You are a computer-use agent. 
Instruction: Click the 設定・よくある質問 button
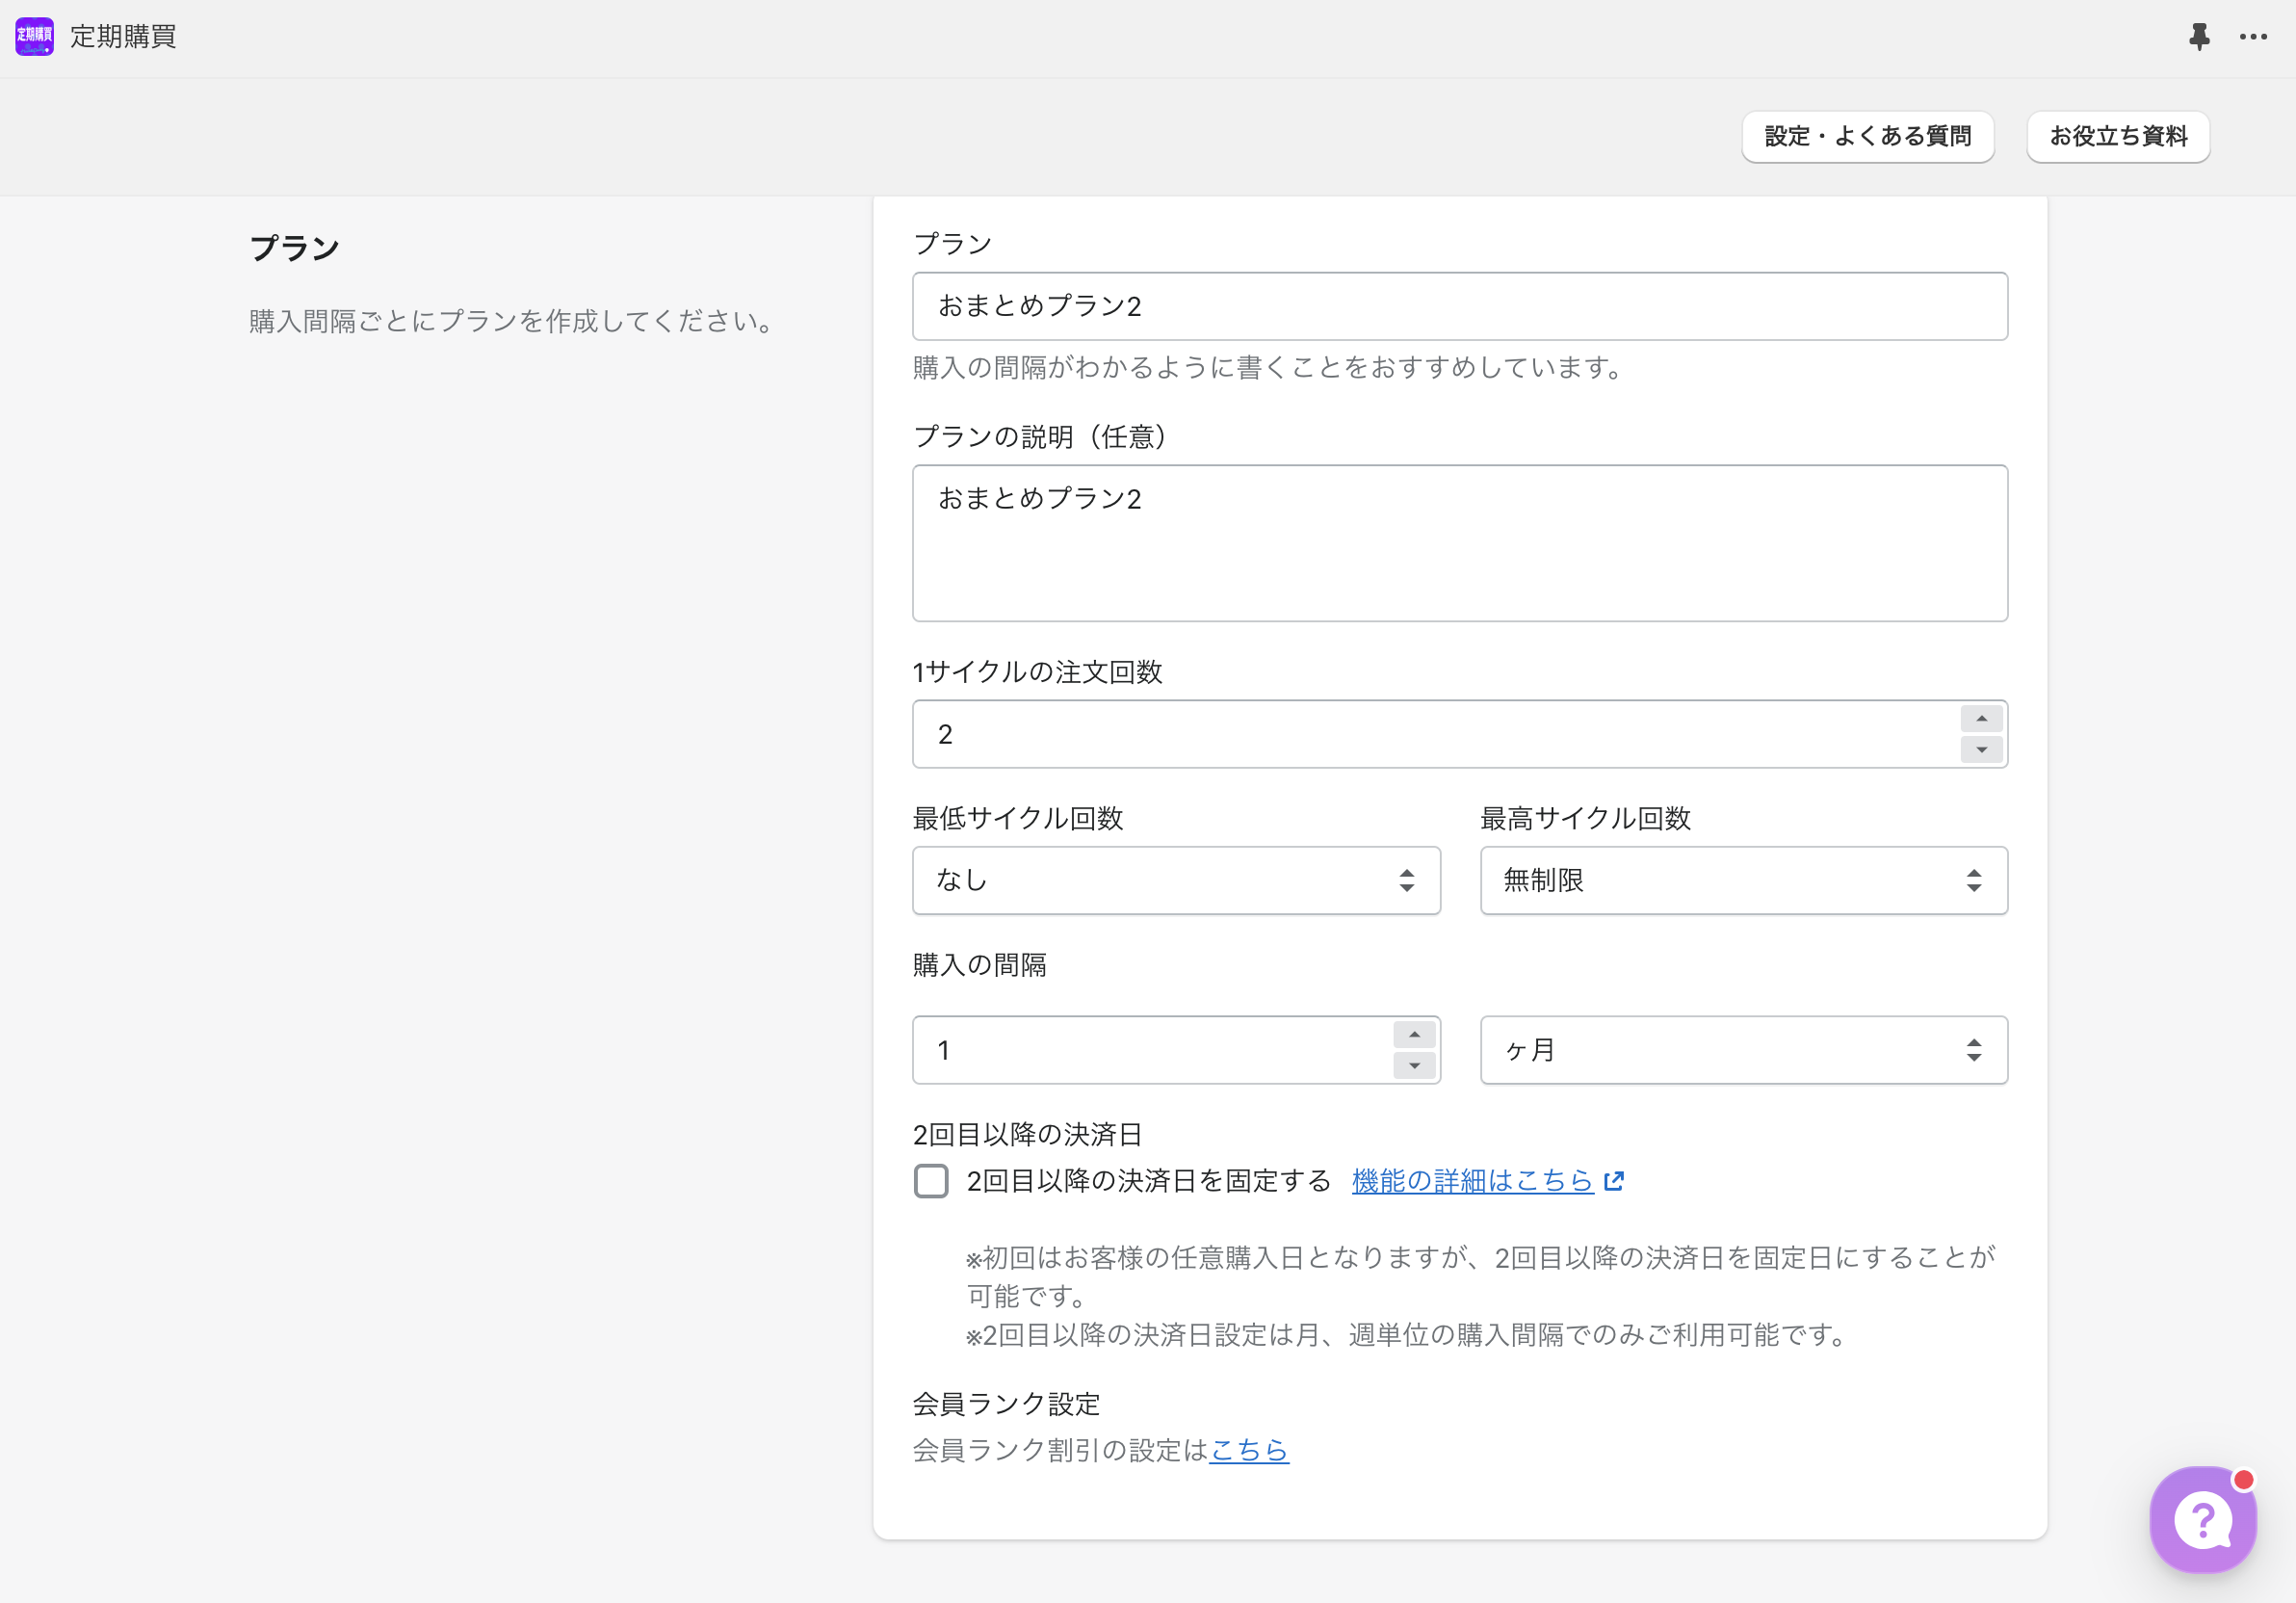point(1867,136)
